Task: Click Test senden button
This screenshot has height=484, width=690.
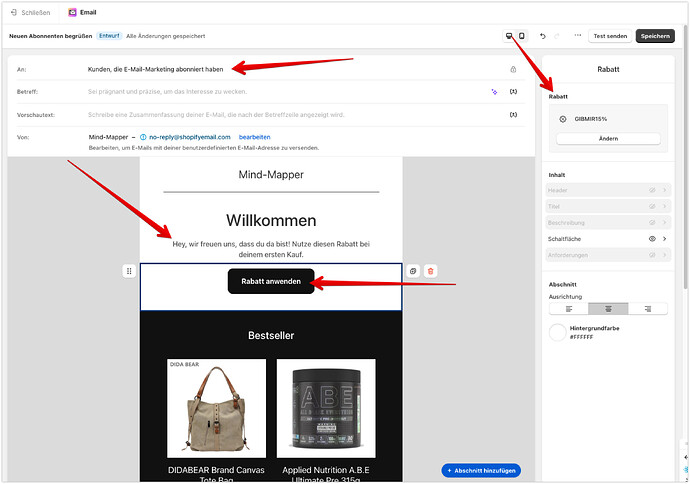Action: [610, 36]
